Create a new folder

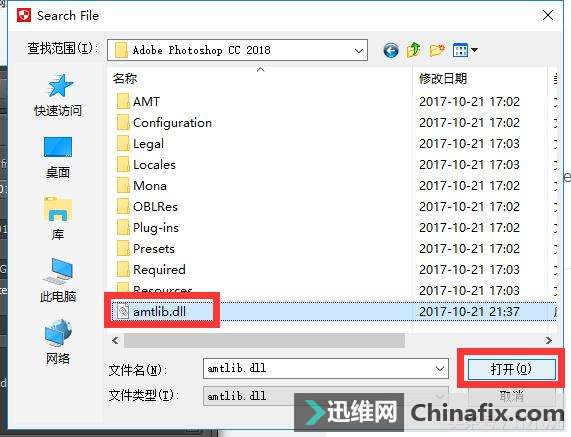pos(437,50)
